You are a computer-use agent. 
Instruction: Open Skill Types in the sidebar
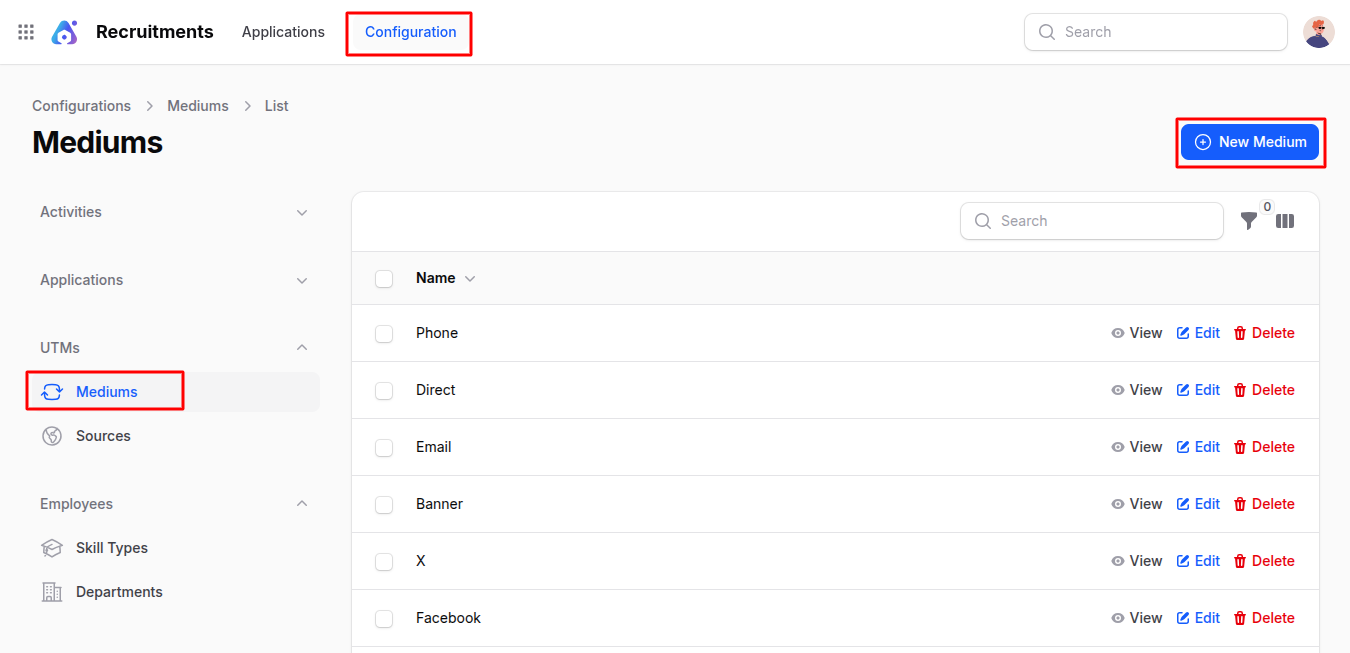(111, 548)
